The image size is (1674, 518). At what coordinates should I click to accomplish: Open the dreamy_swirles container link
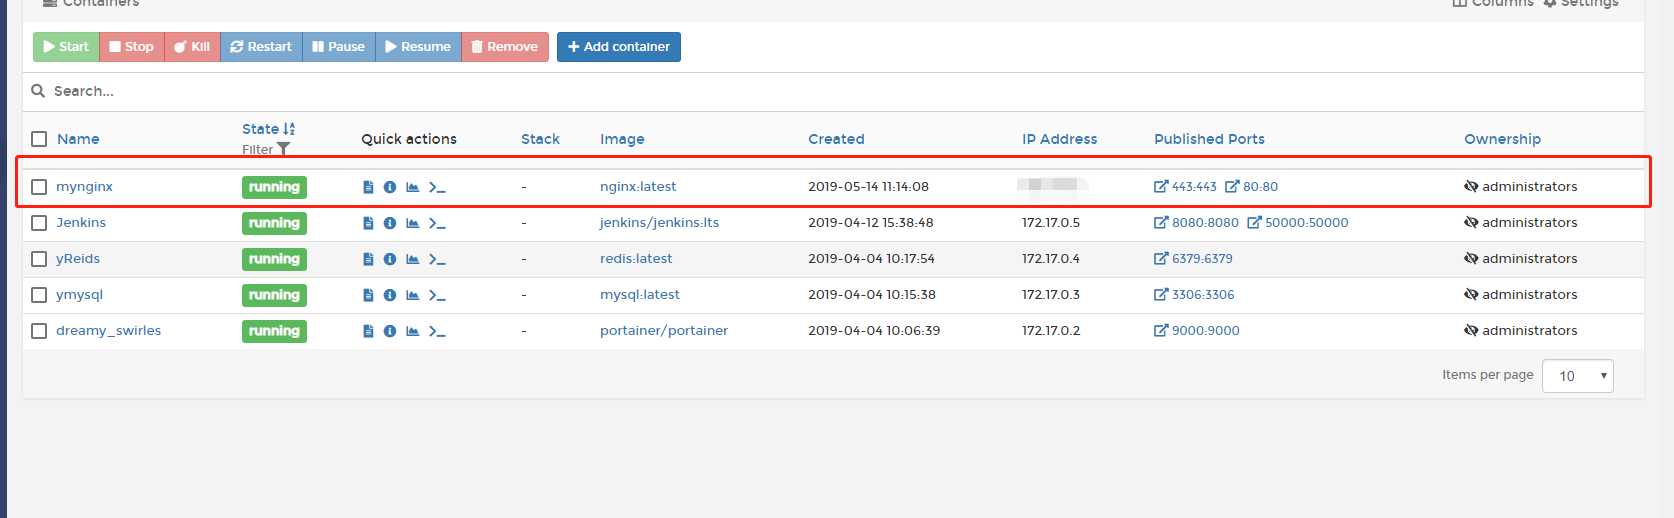(108, 331)
